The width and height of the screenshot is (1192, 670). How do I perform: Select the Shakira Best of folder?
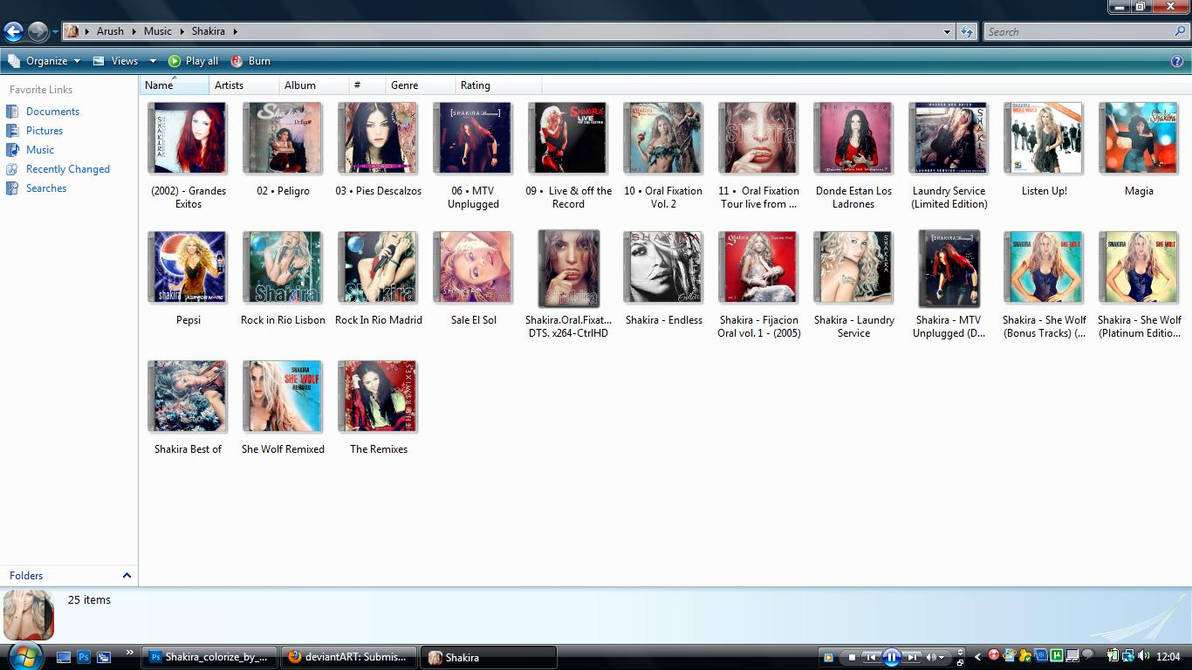[x=188, y=408]
